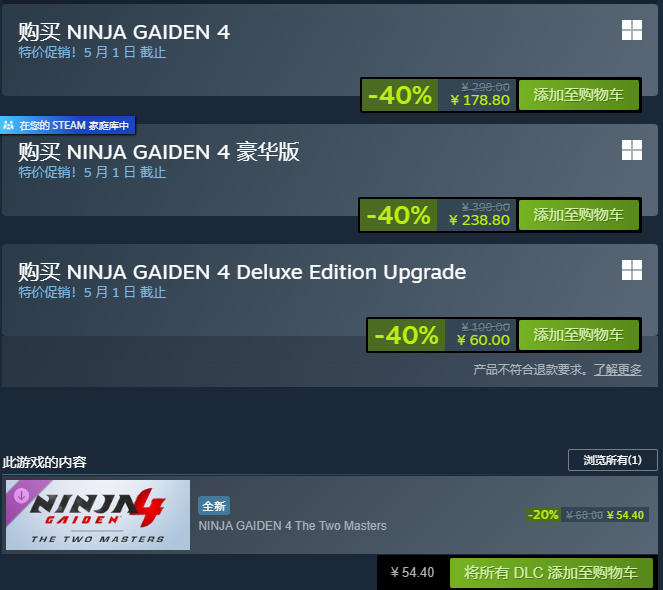The height and width of the screenshot is (590, 663).
Task: Add Deluxe Edition Upgrade to cart
Action: coord(578,335)
